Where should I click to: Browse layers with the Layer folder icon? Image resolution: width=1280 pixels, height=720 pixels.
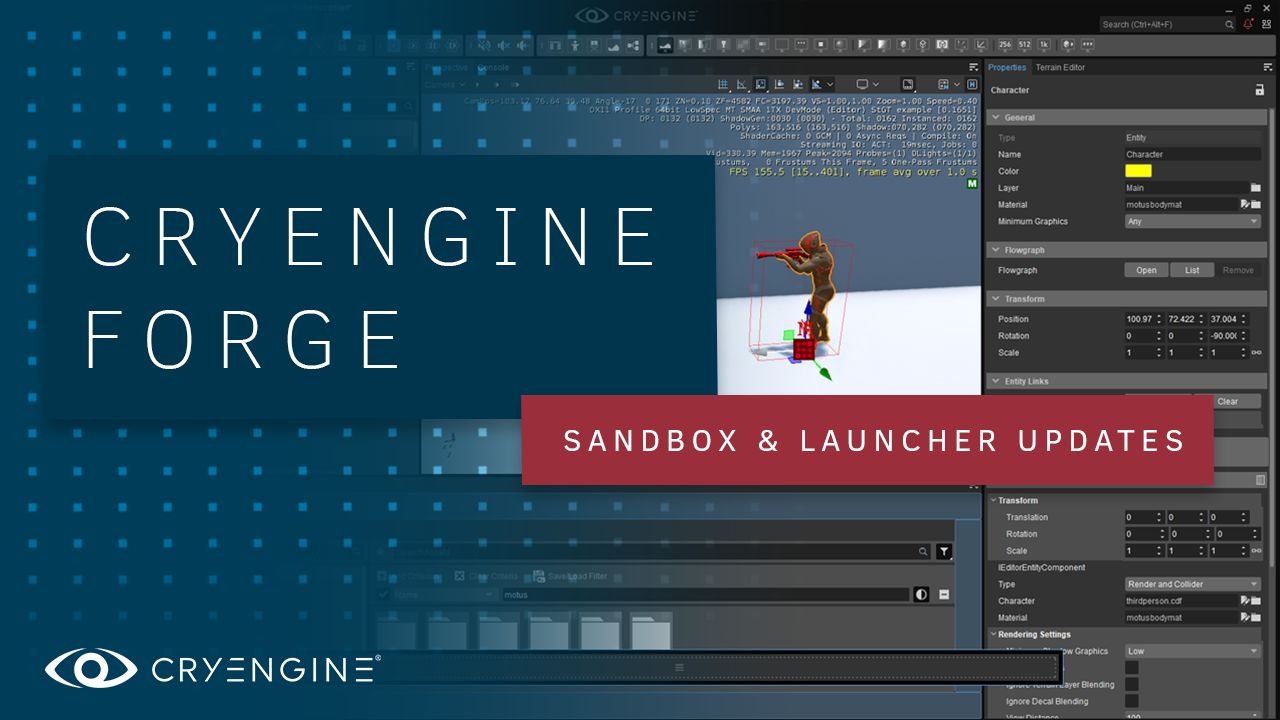coord(1256,188)
